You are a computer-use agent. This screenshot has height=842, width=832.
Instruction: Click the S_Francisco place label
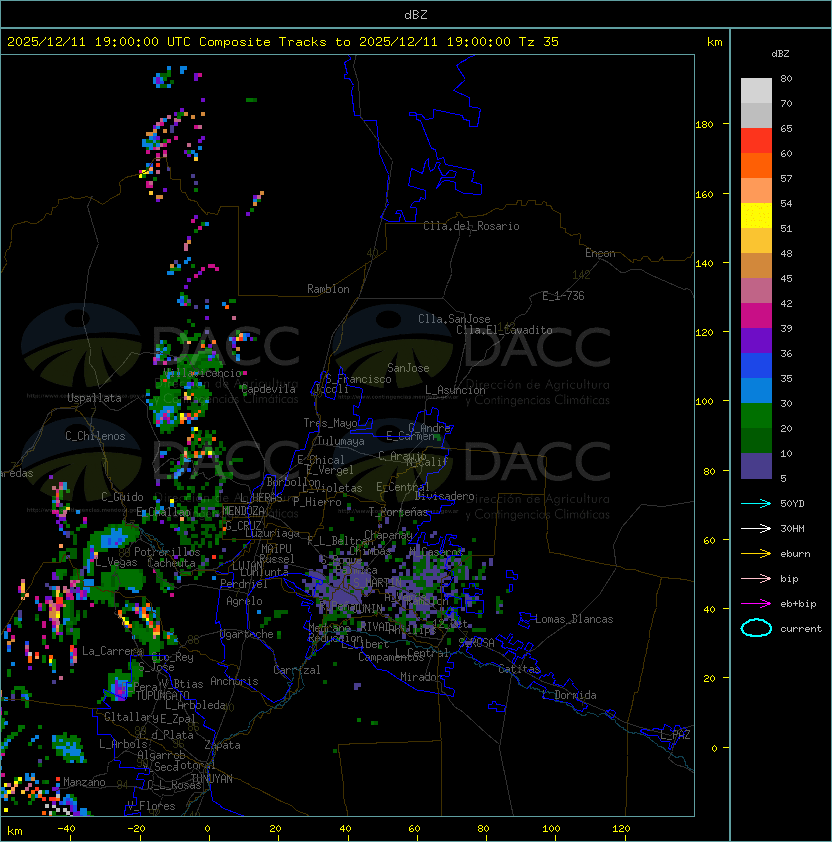pyautogui.click(x=358, y=379)
